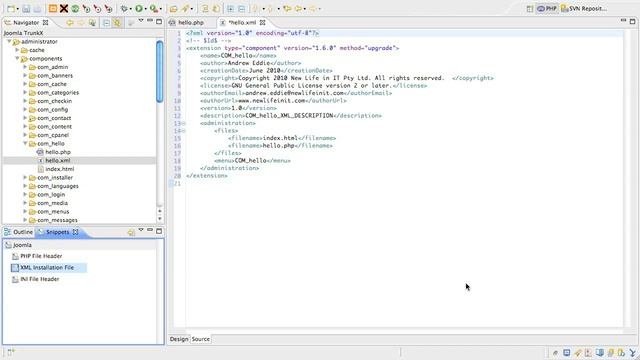Minimize the Navigator panel
The width and height of the screenshot is (640, 360).
pos(150,20)
